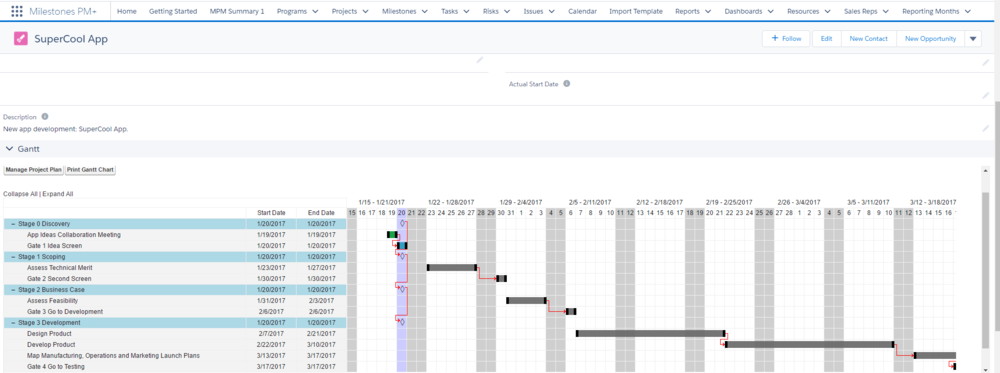Collapse Stage 0 Discovery row
Viewport: 1000px width, 373px height.
(13, 224)
